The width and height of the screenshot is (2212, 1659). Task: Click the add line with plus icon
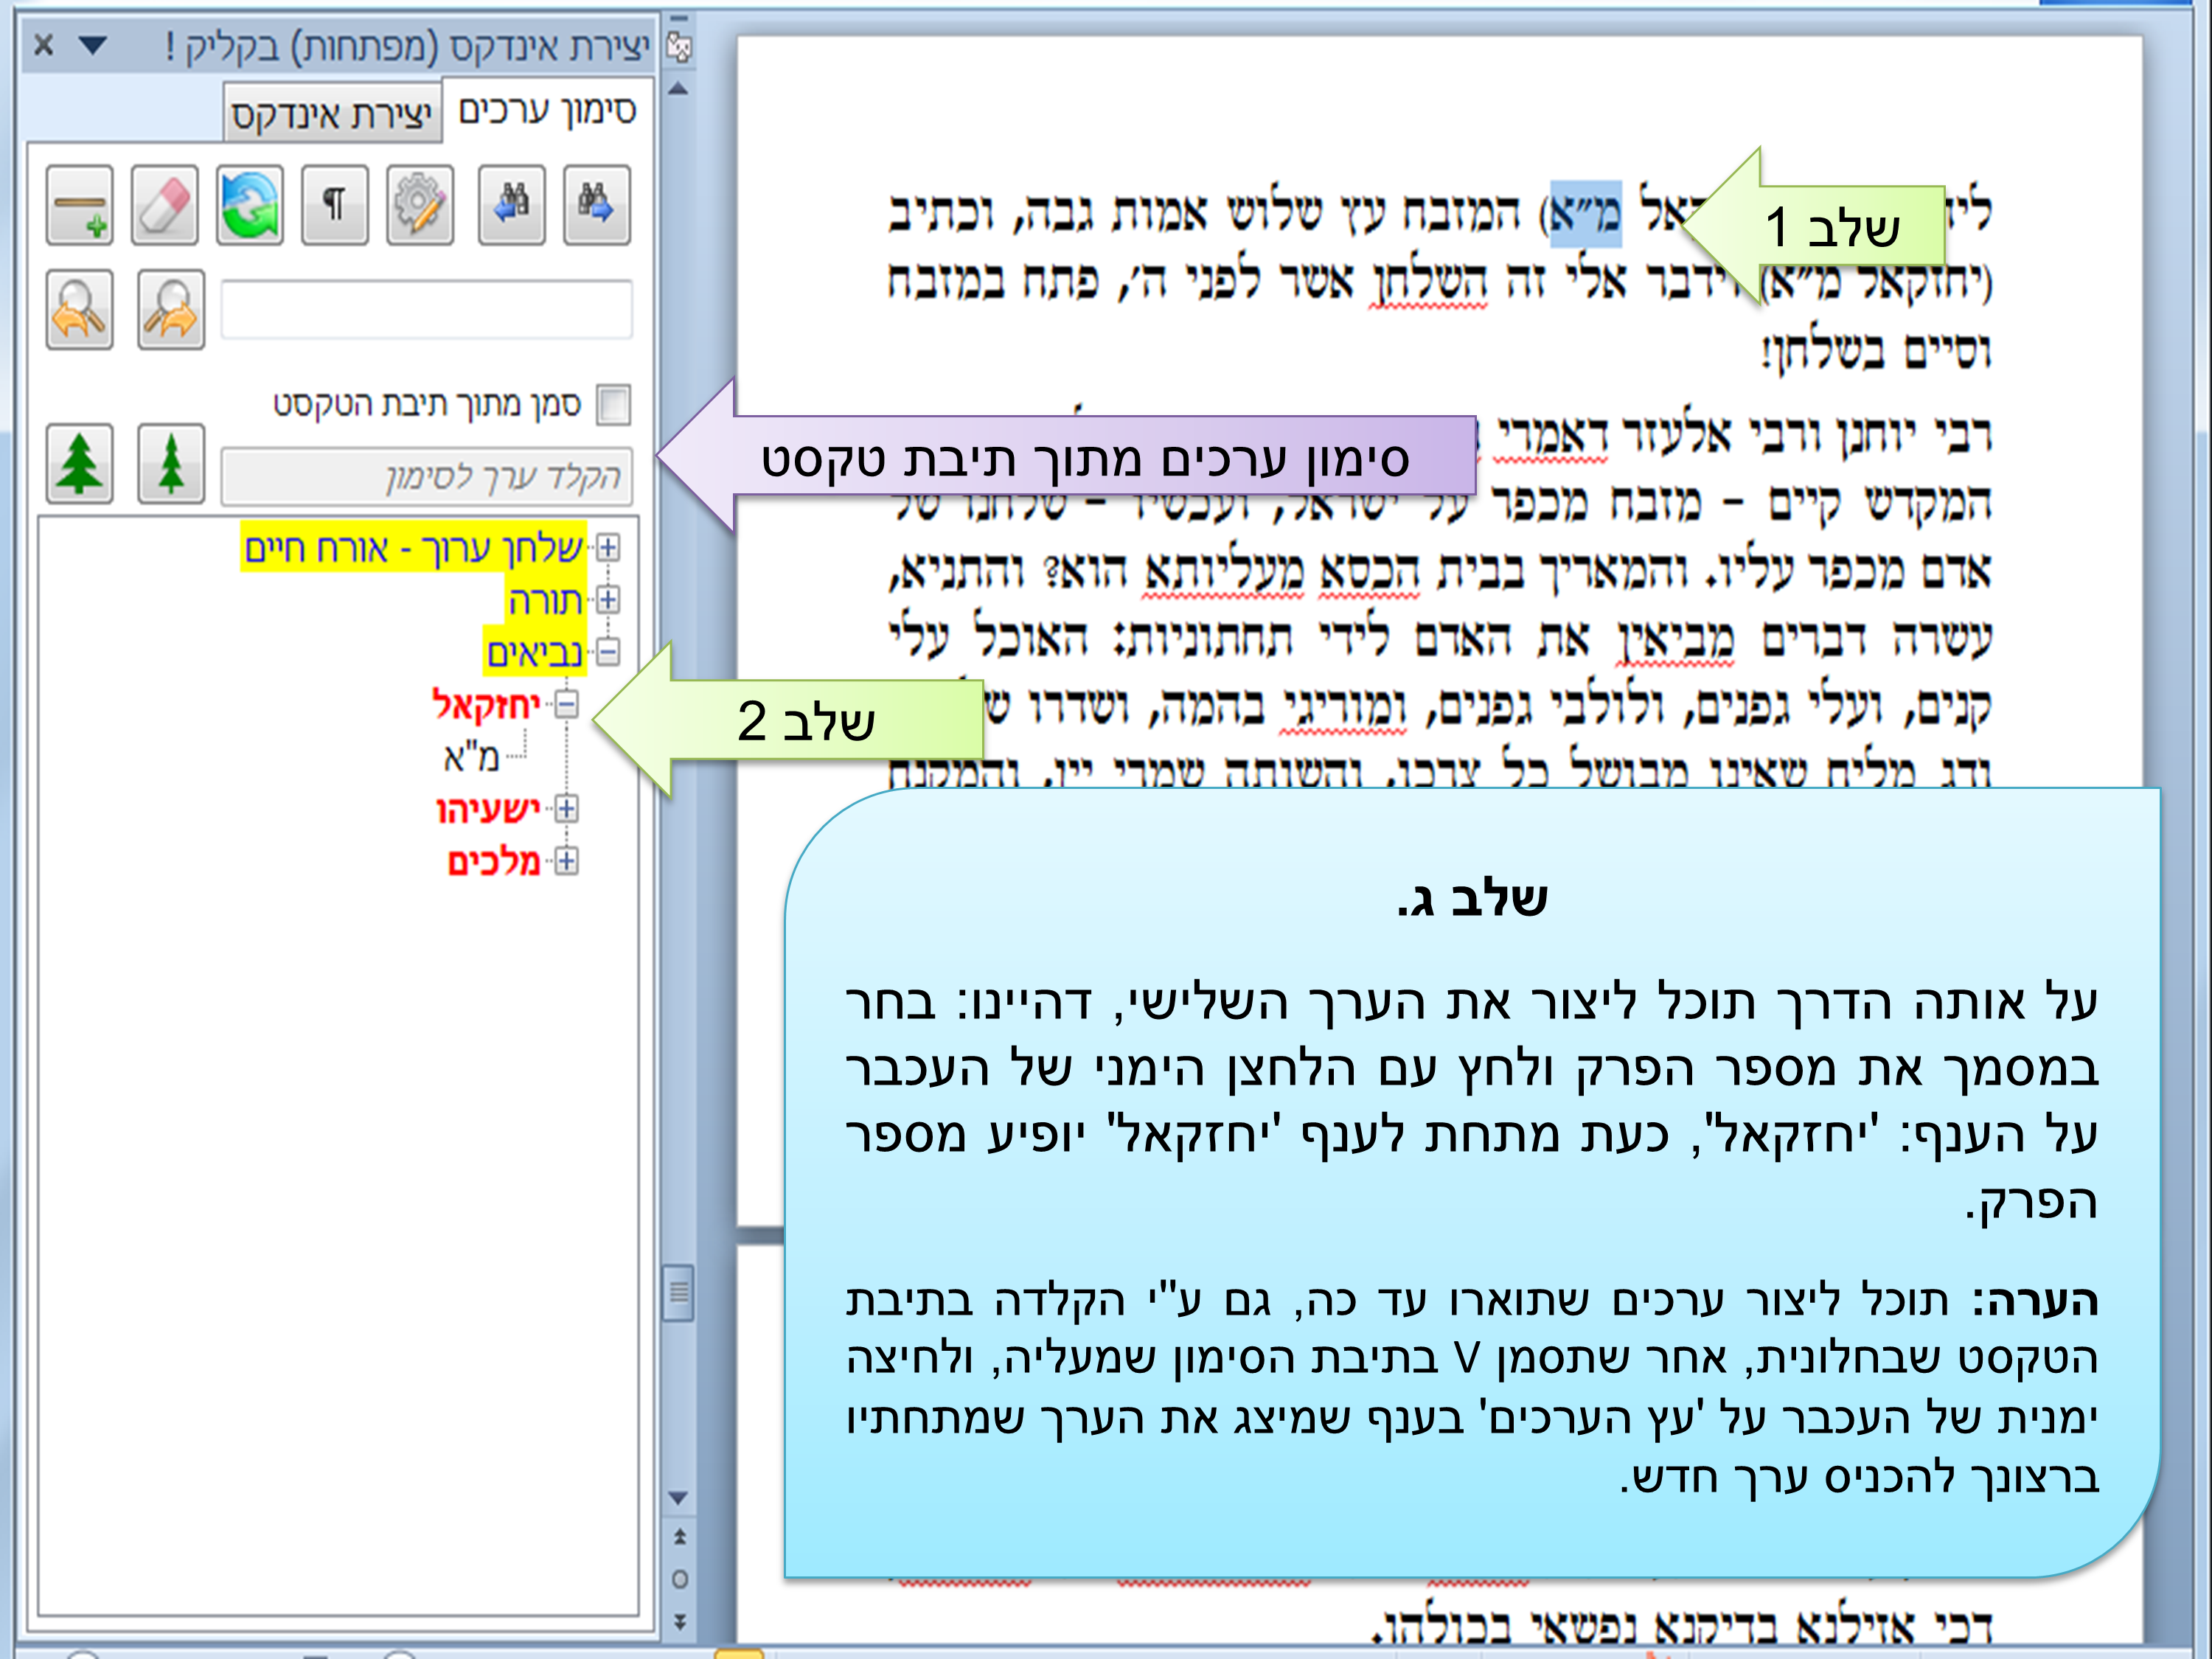[x=79, y=205]
